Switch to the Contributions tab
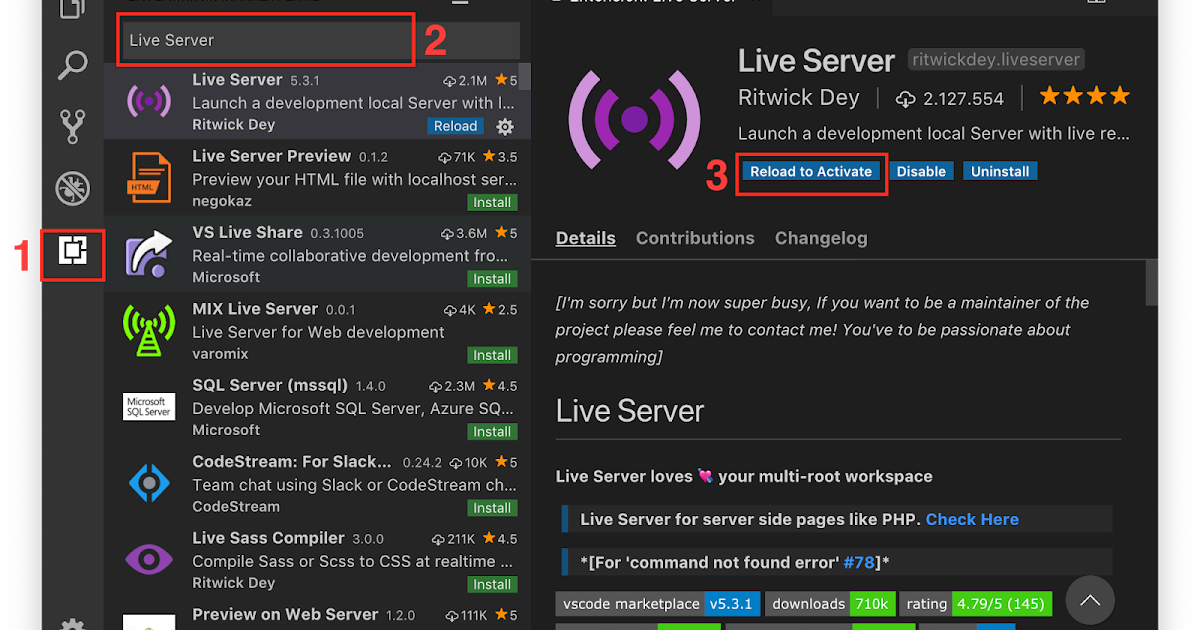The width and height of the screenshot is (1200, 630). tap(695, 238)
